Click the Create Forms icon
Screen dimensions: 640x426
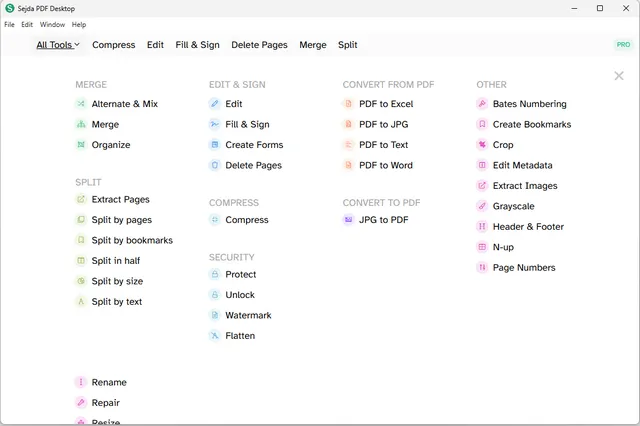(215, 144)
